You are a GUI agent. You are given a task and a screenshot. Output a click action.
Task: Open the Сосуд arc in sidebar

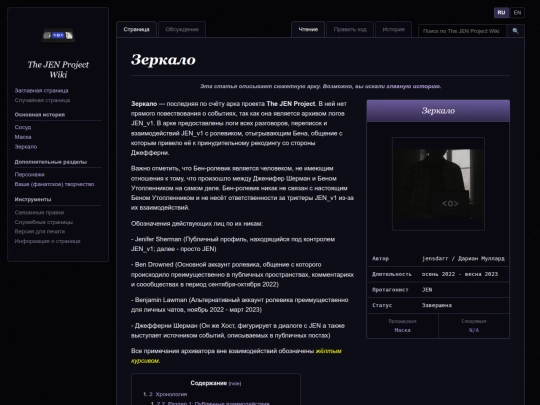(x=23, y=127)
